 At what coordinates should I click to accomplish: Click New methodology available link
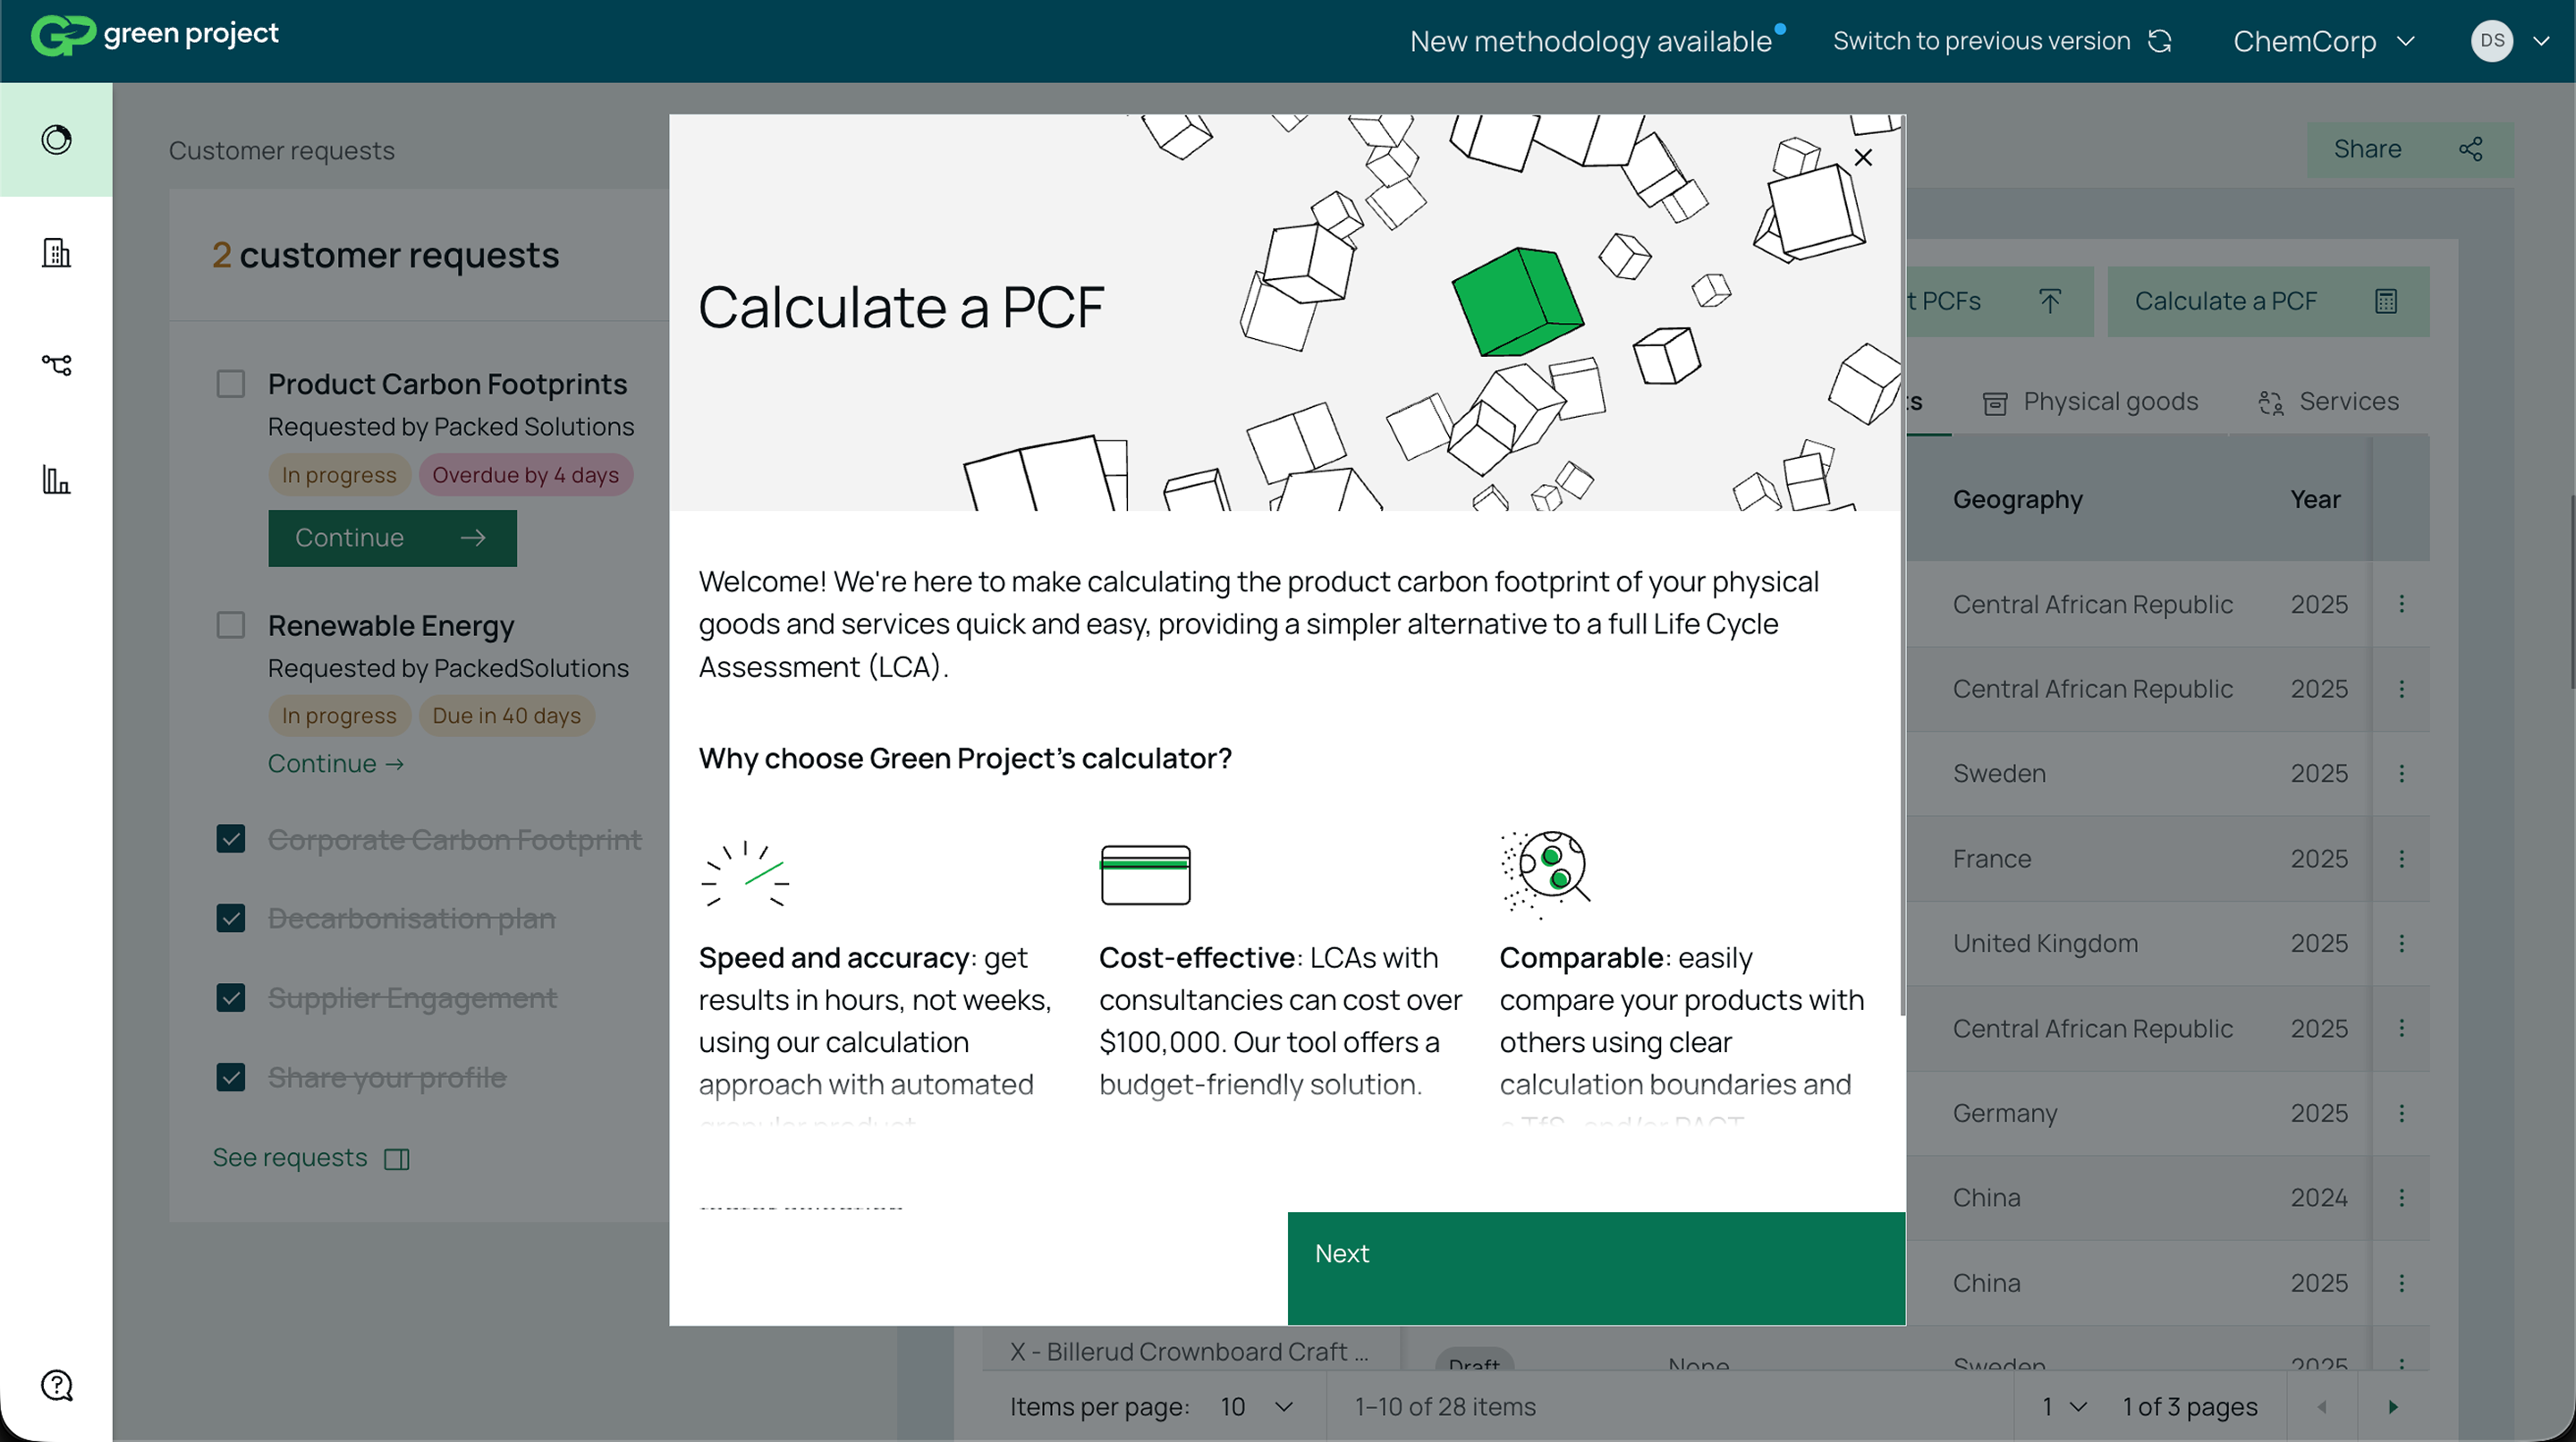[x=1590, y=41]
